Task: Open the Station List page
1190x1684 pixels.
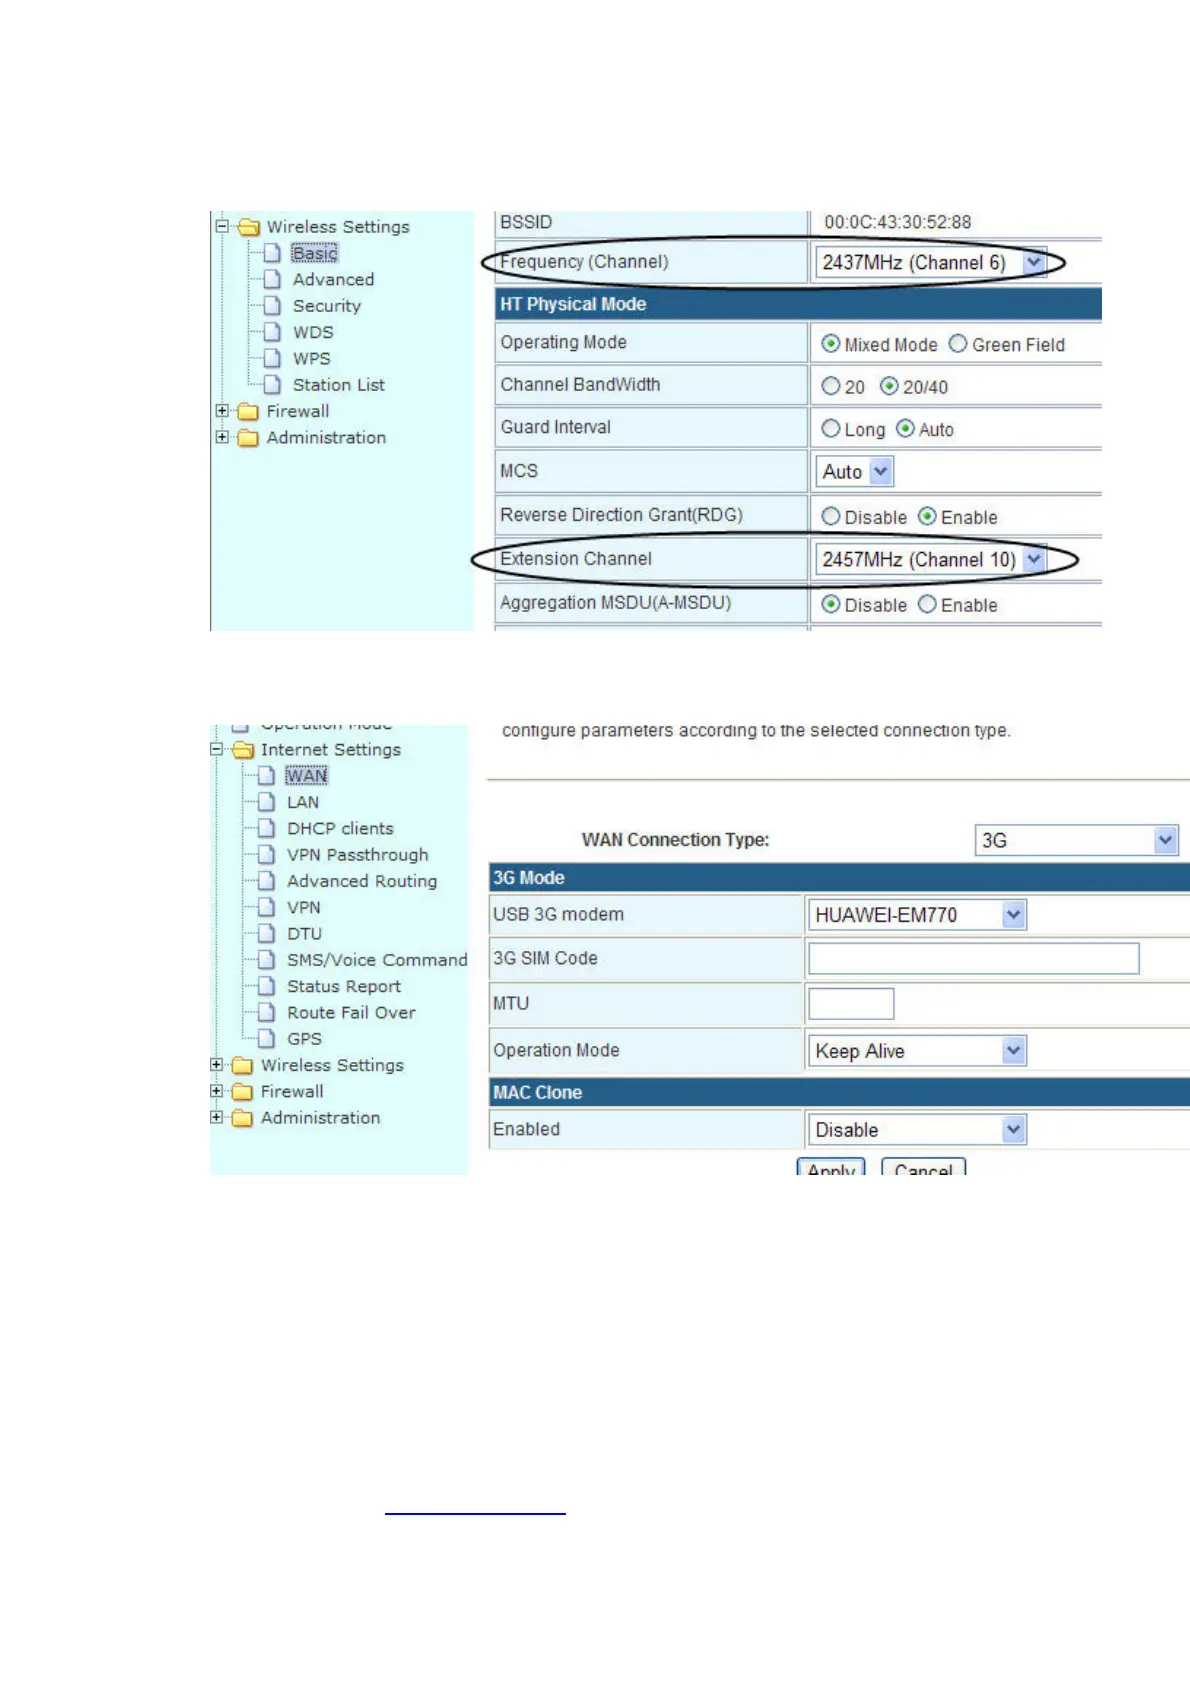Action: (338, 385)
